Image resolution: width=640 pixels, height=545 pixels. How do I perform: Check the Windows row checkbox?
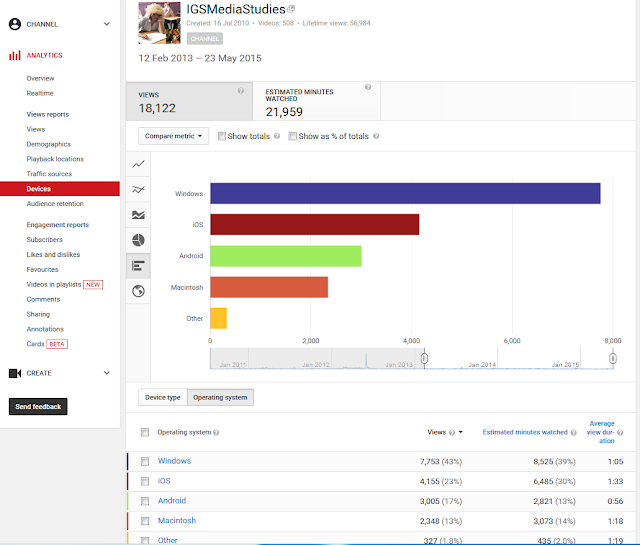pyautogui.click(x=145, y=461)
